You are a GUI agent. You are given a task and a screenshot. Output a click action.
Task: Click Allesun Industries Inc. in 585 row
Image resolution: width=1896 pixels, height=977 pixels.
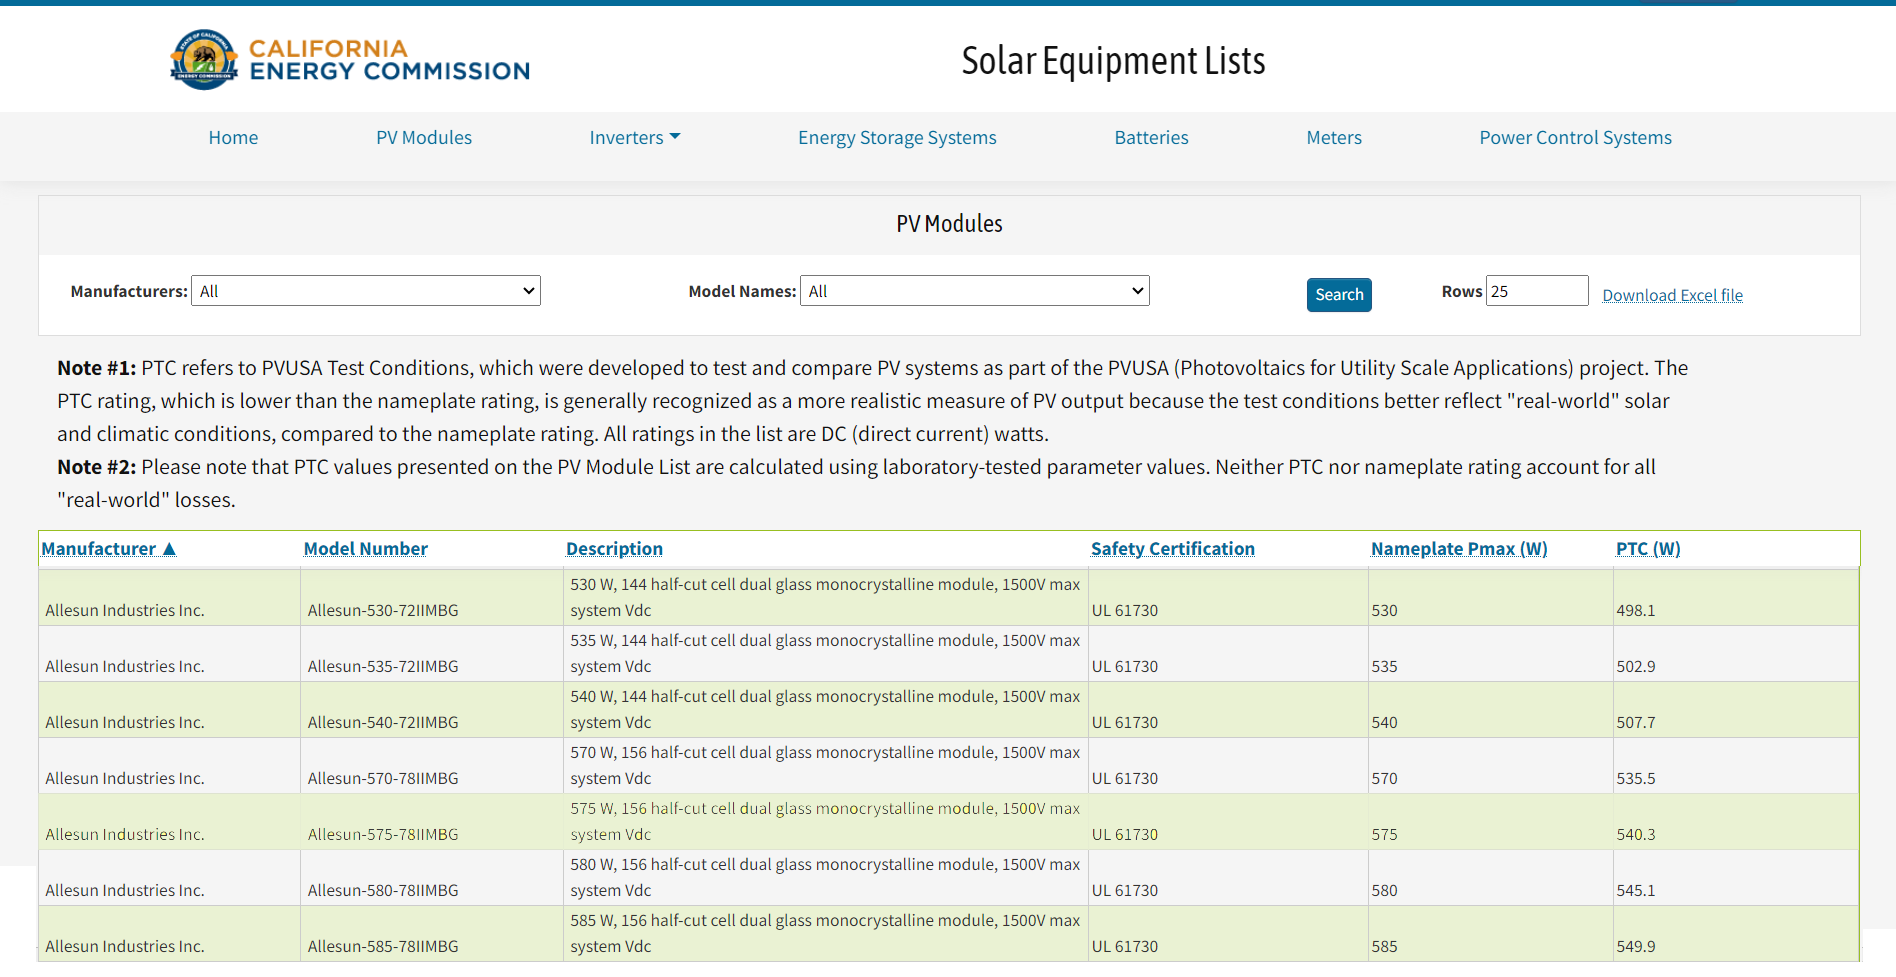(125, 946)
